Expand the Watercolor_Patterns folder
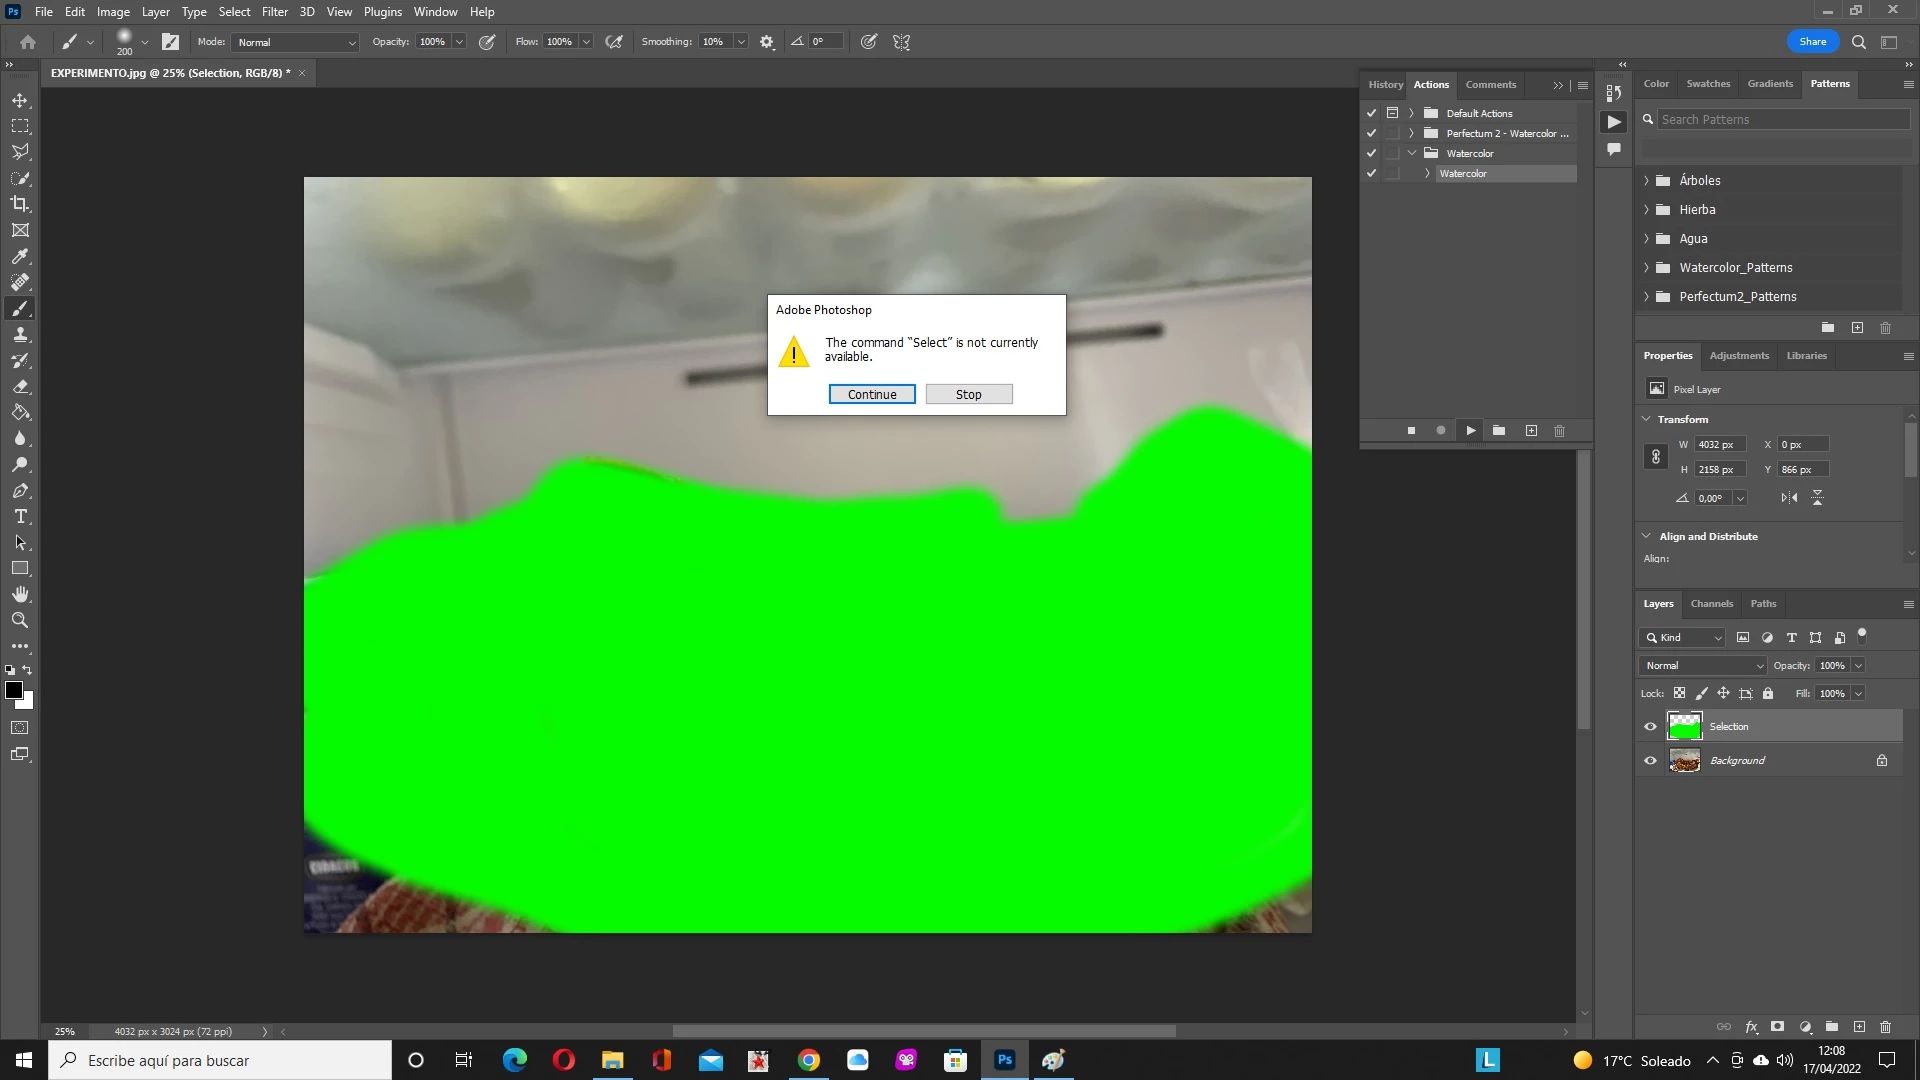1920x1080 pixels. (x=1646, y=268)
